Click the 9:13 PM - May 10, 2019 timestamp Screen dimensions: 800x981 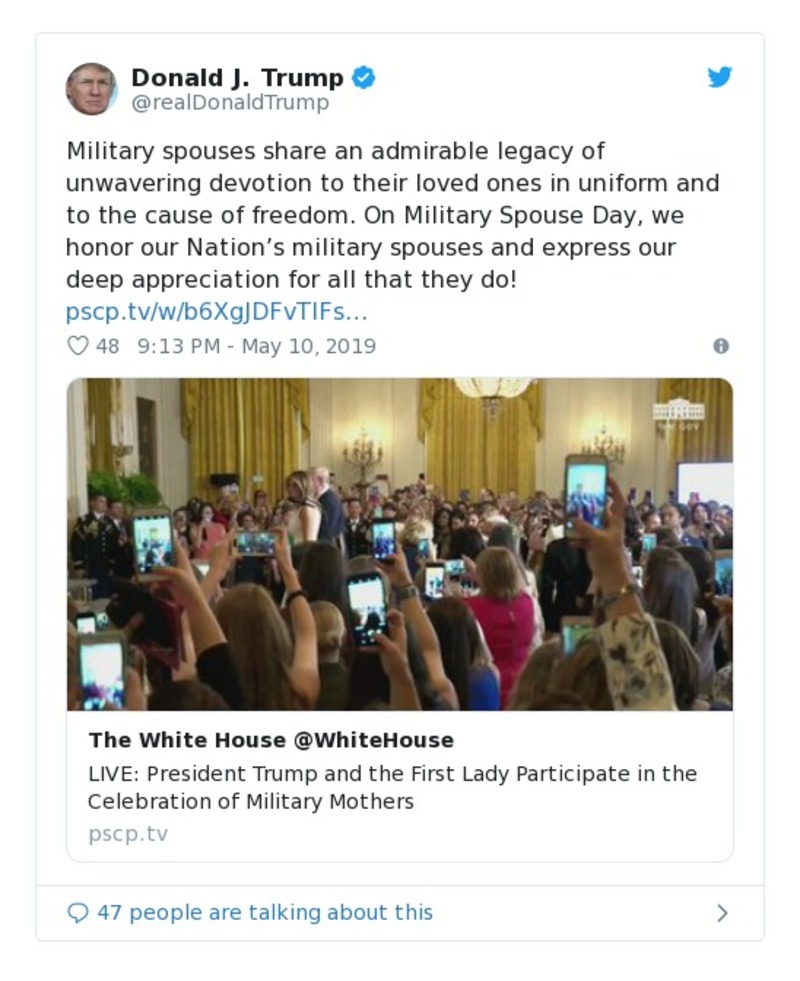pyautogui.click(x=256, y=346)
